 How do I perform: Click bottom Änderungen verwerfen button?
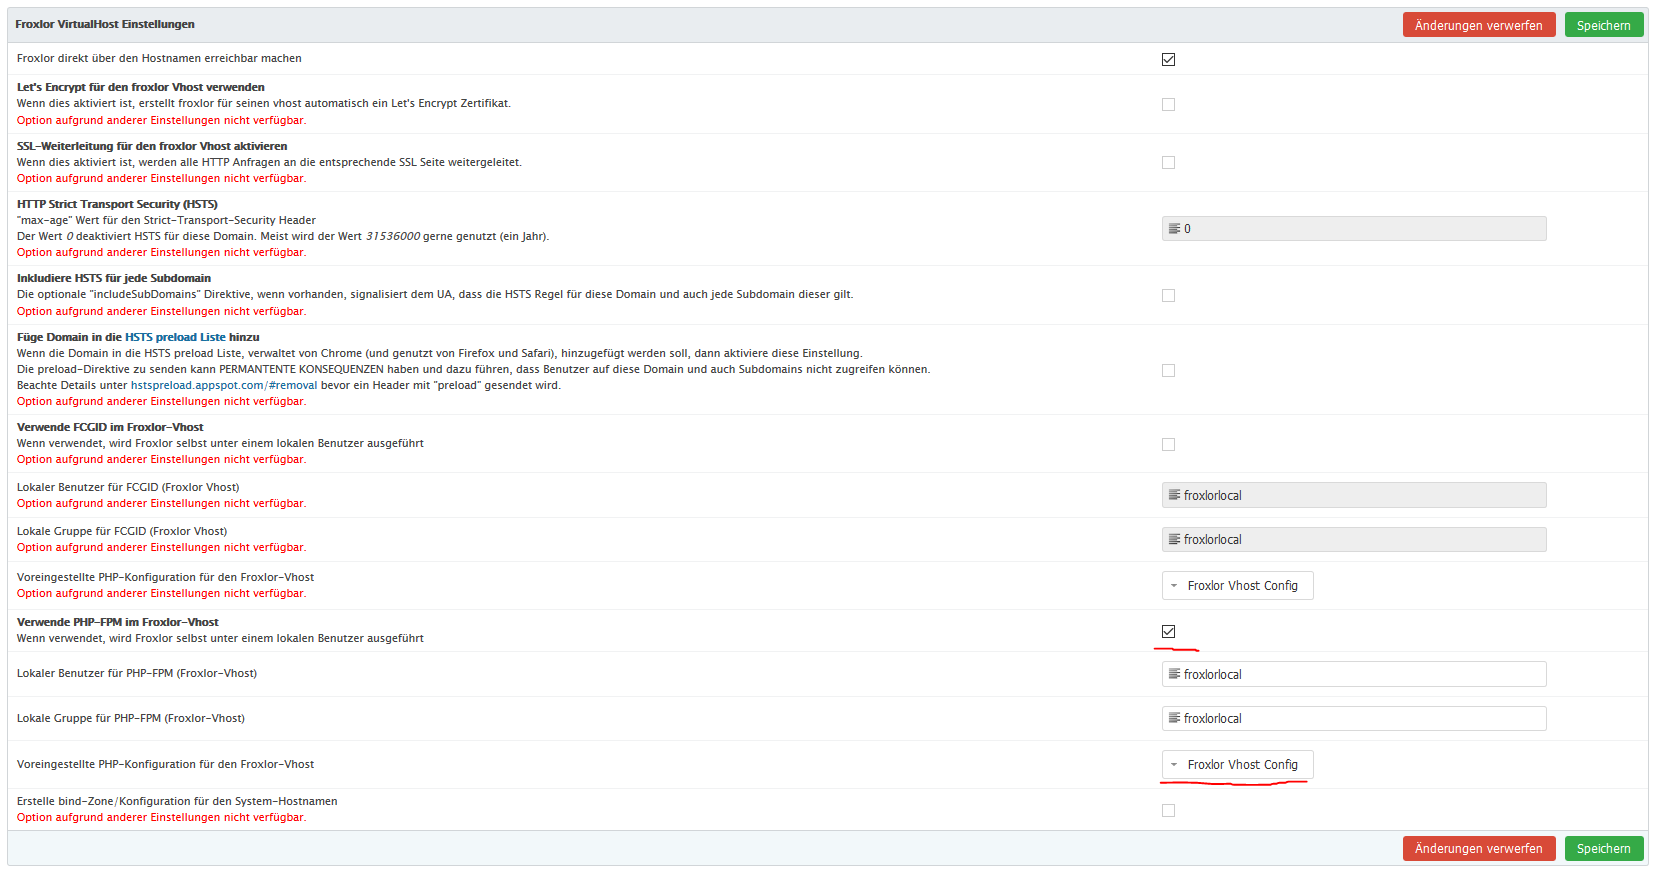click(x=1479, y=848)
